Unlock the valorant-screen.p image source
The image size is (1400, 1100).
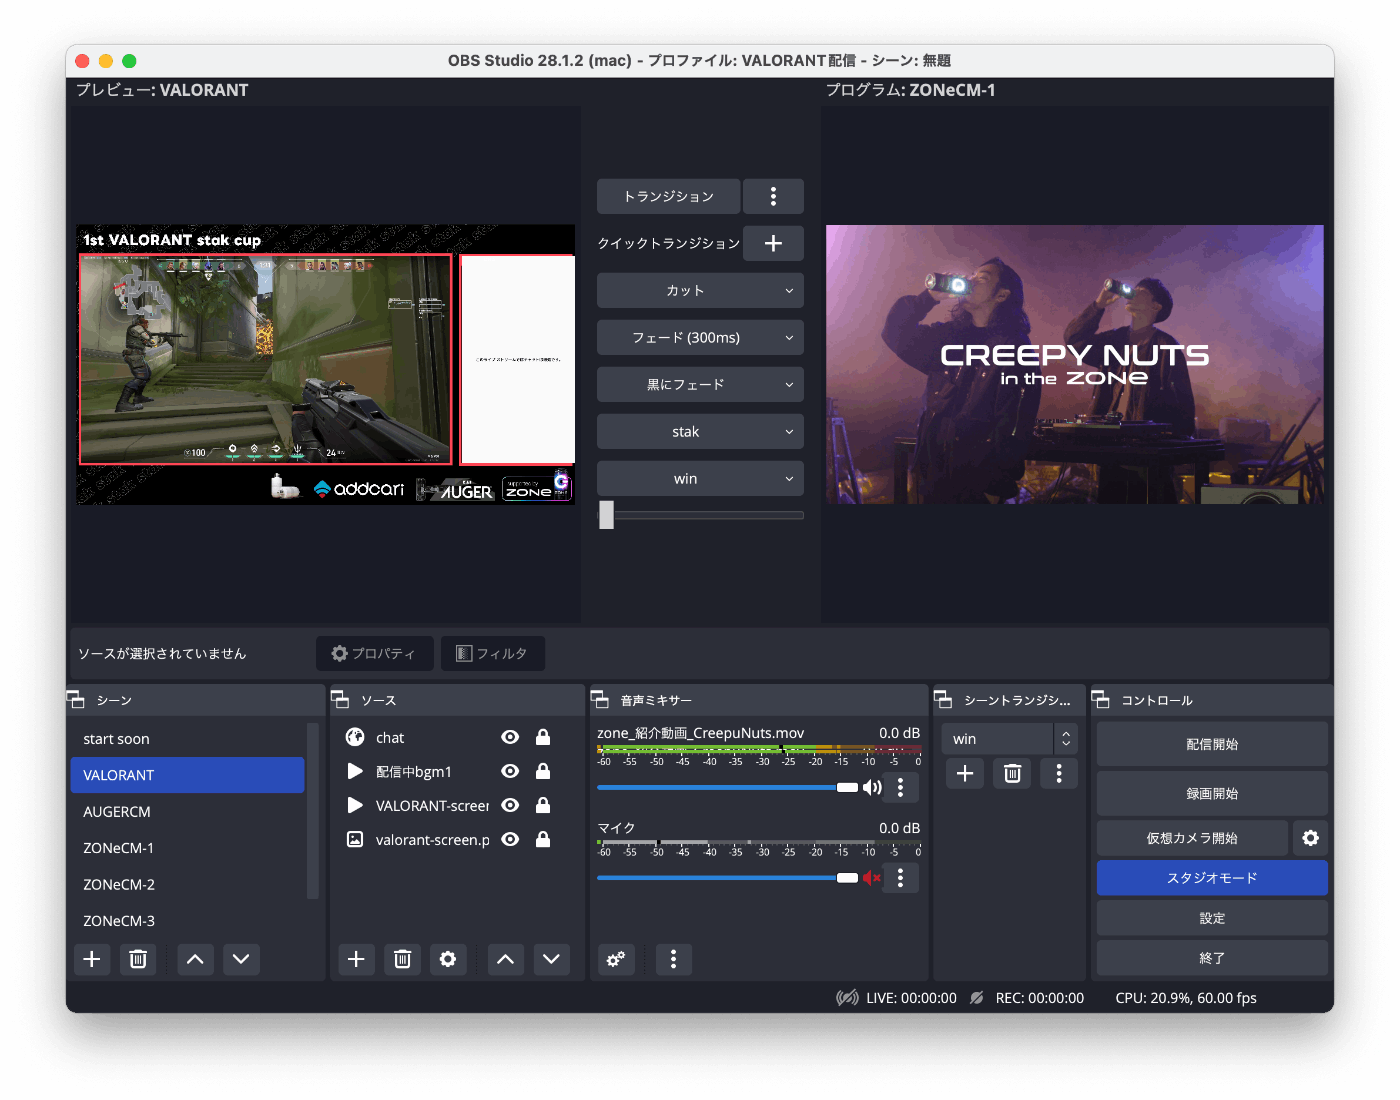click(543, 839)
